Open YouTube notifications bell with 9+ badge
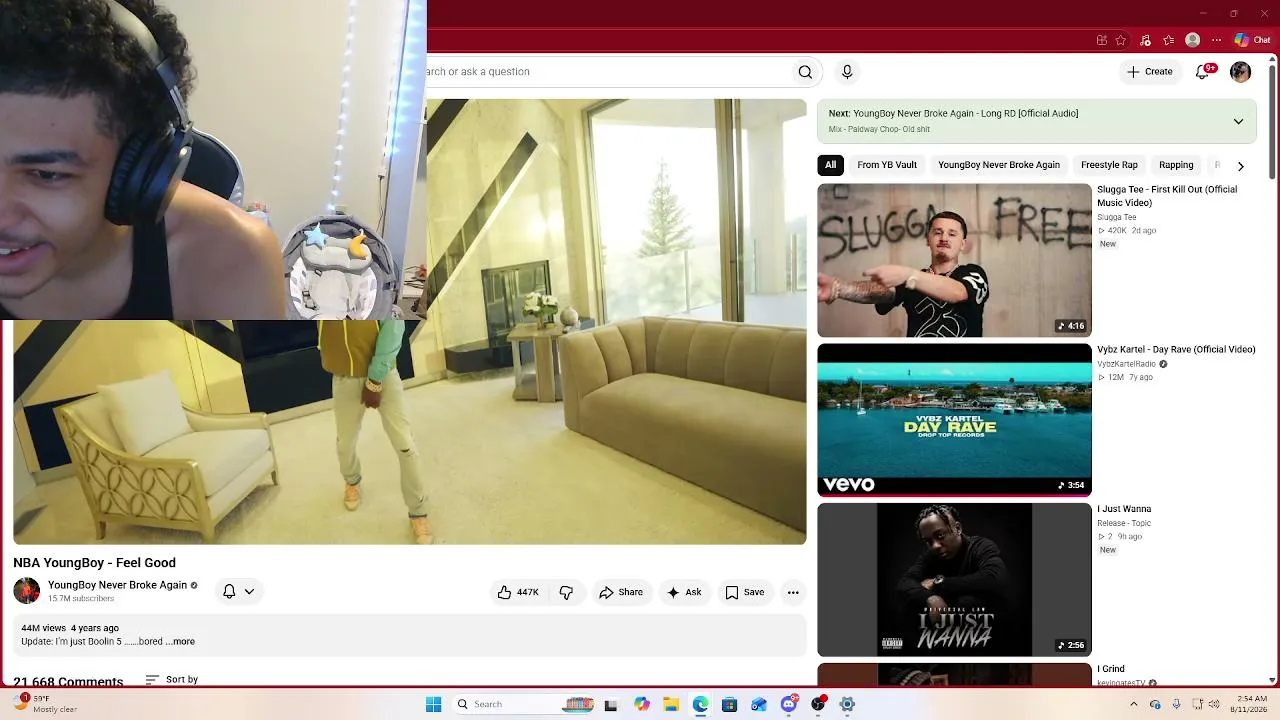This screenshot has width=1280, height=720. (x=1203, y=72)
